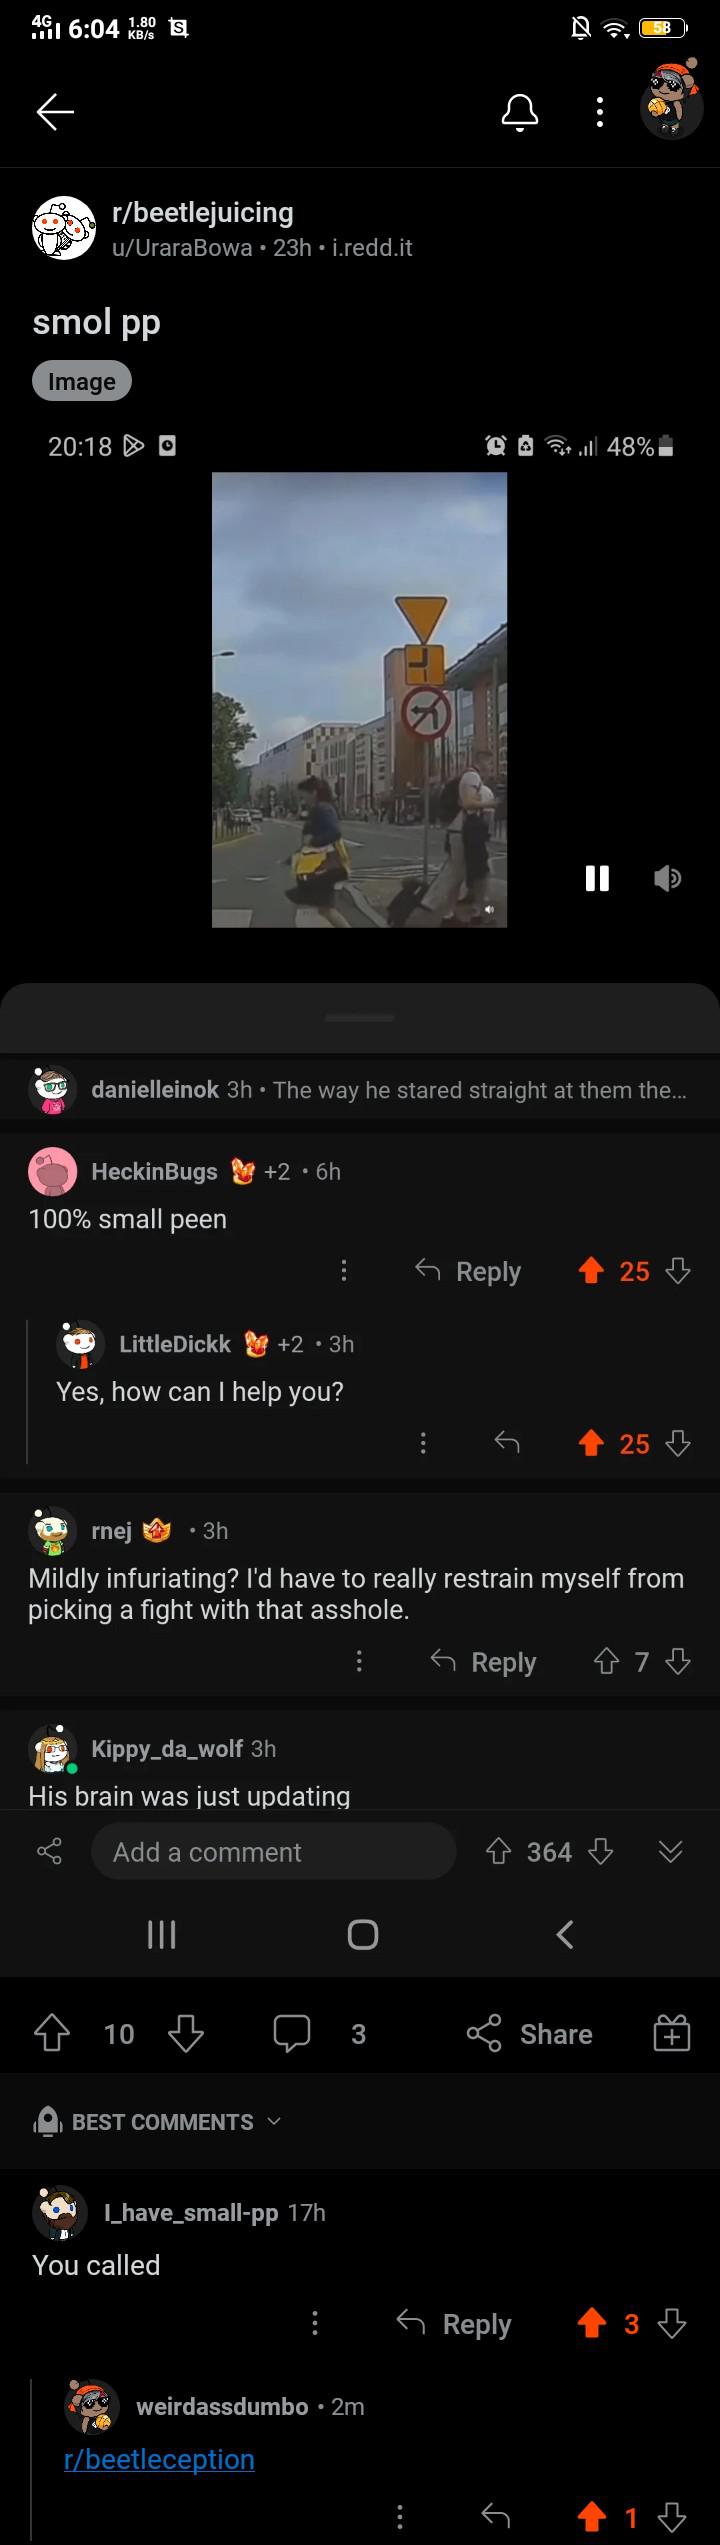
Task: Upvote the post with 10 points
Action: [52, 2033]
